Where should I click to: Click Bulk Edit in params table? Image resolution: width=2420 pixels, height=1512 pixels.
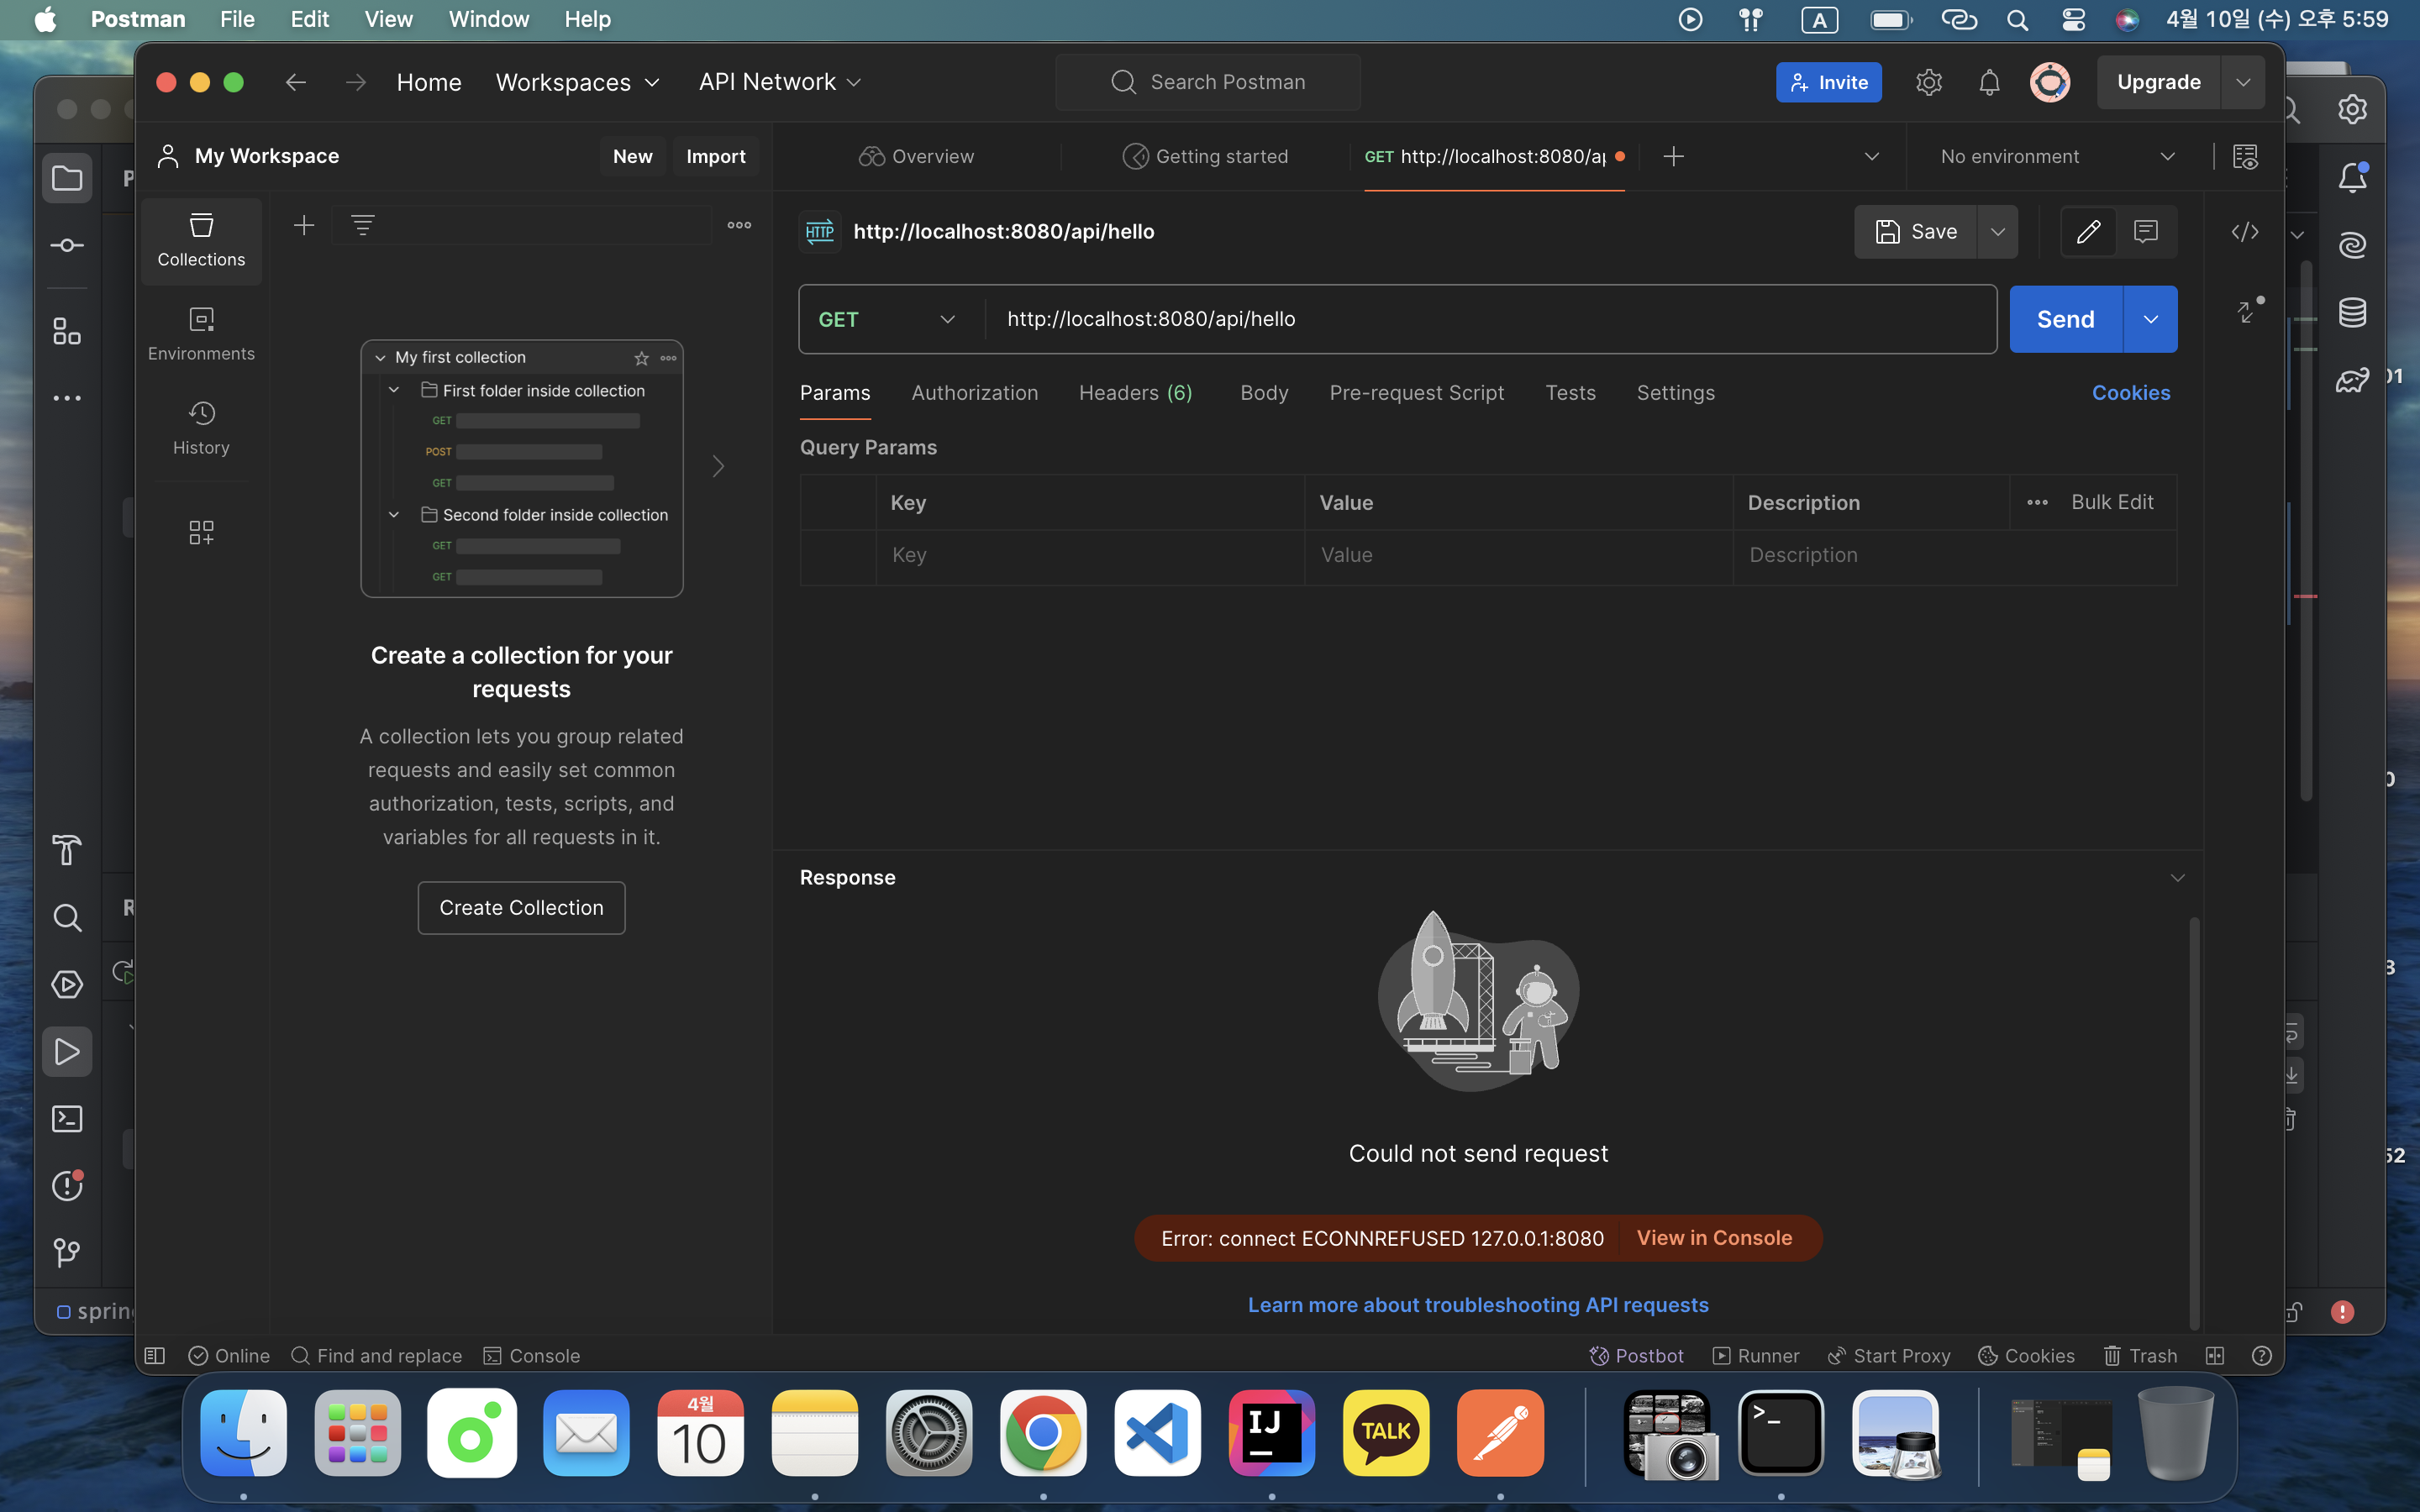tap(2112, 503)
